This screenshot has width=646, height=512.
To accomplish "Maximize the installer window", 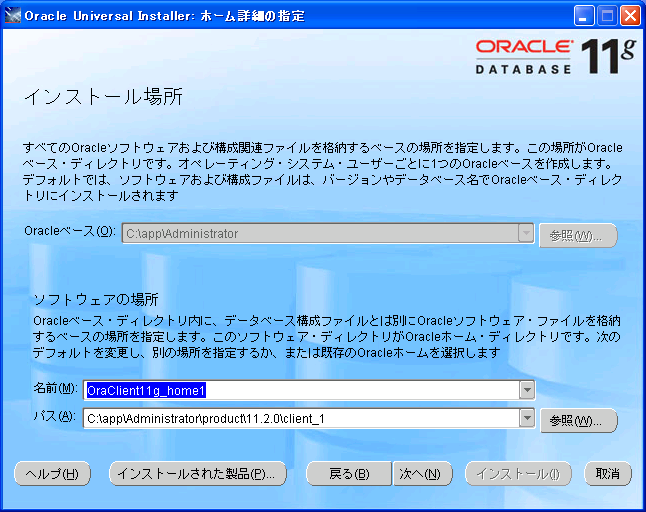I will pos(607,15).
